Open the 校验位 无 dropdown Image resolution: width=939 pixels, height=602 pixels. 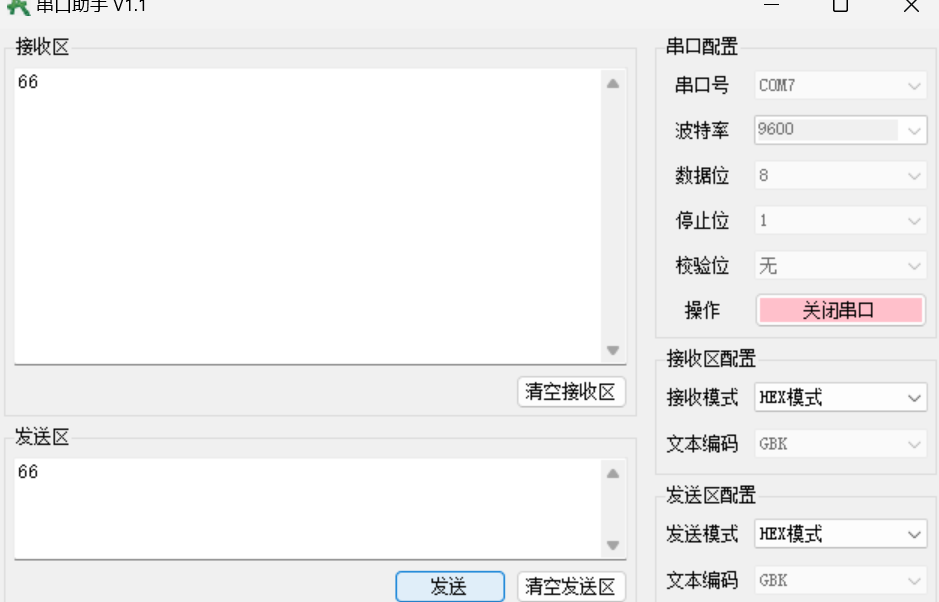click(841, 265)
